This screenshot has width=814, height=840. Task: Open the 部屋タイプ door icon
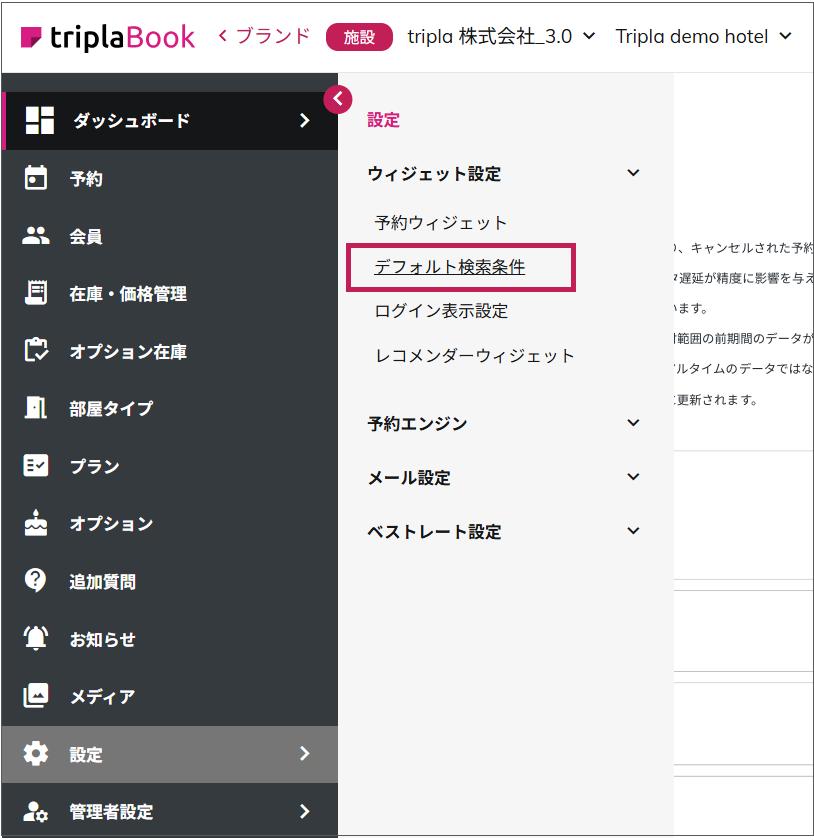[36, 408]
